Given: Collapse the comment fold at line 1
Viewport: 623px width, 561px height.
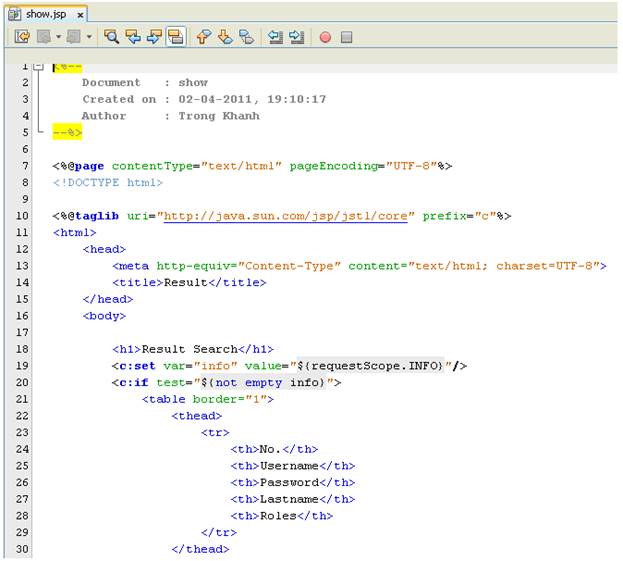Looking at the screenshot, I should click(x=38, y=66).
